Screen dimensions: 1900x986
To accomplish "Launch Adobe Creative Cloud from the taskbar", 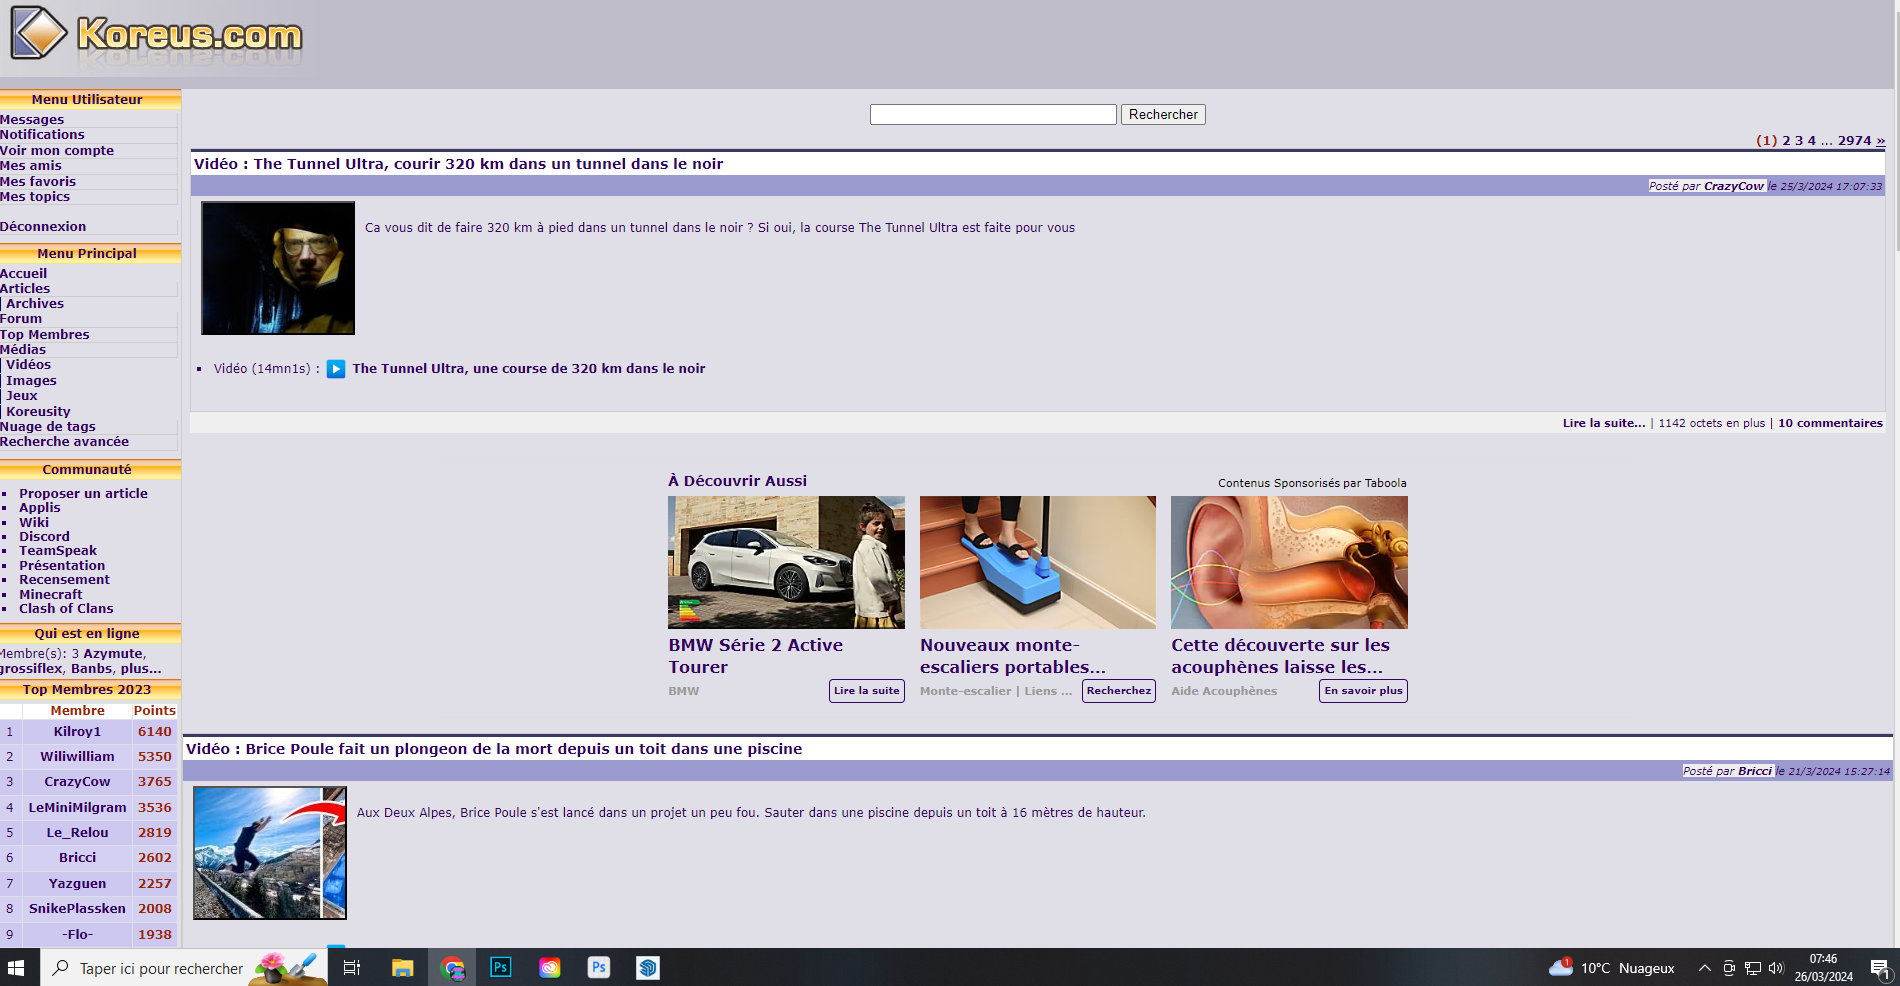I will coord(550,967).
